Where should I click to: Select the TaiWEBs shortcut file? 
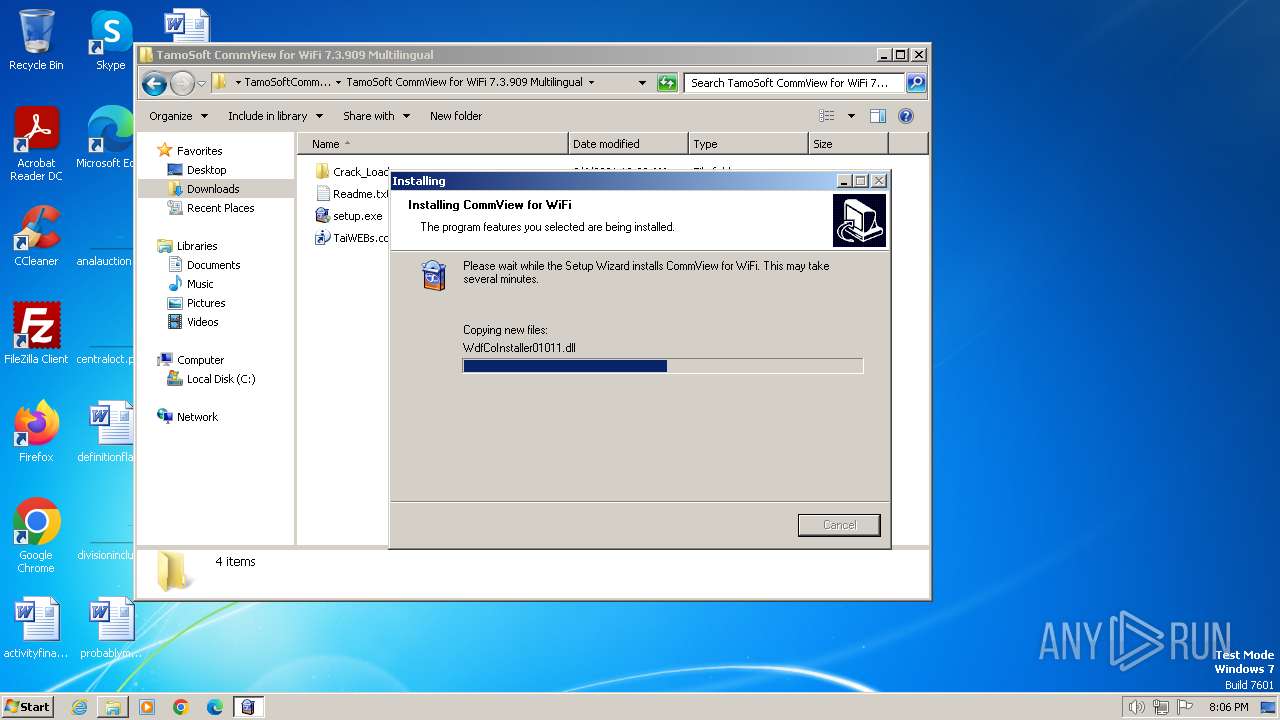click(x=352, y=238)
